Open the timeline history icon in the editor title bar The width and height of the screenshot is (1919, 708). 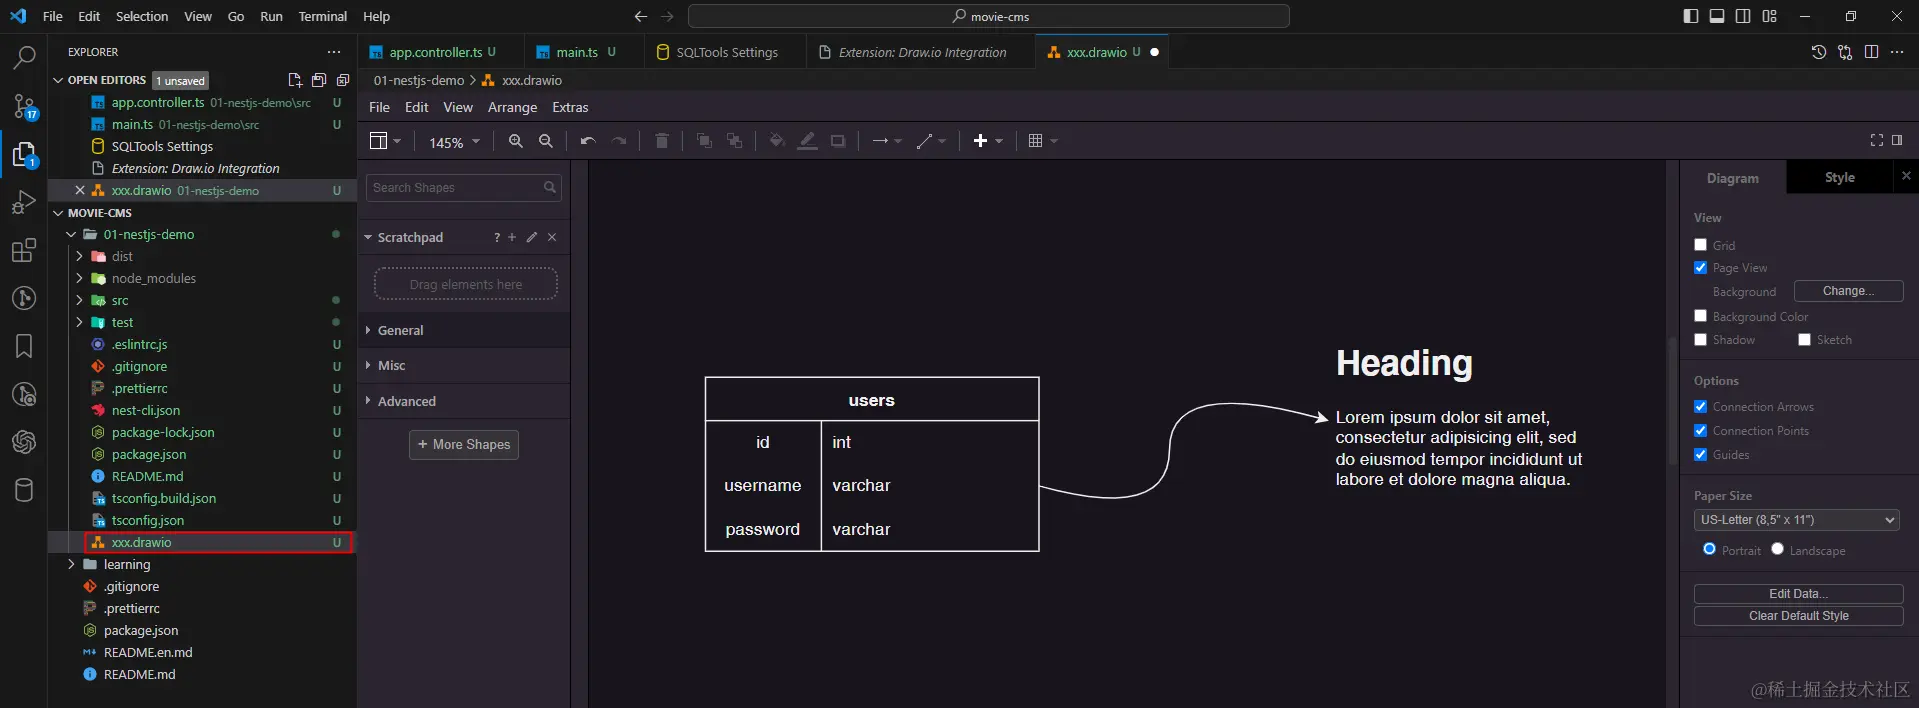pos(1819,52)
